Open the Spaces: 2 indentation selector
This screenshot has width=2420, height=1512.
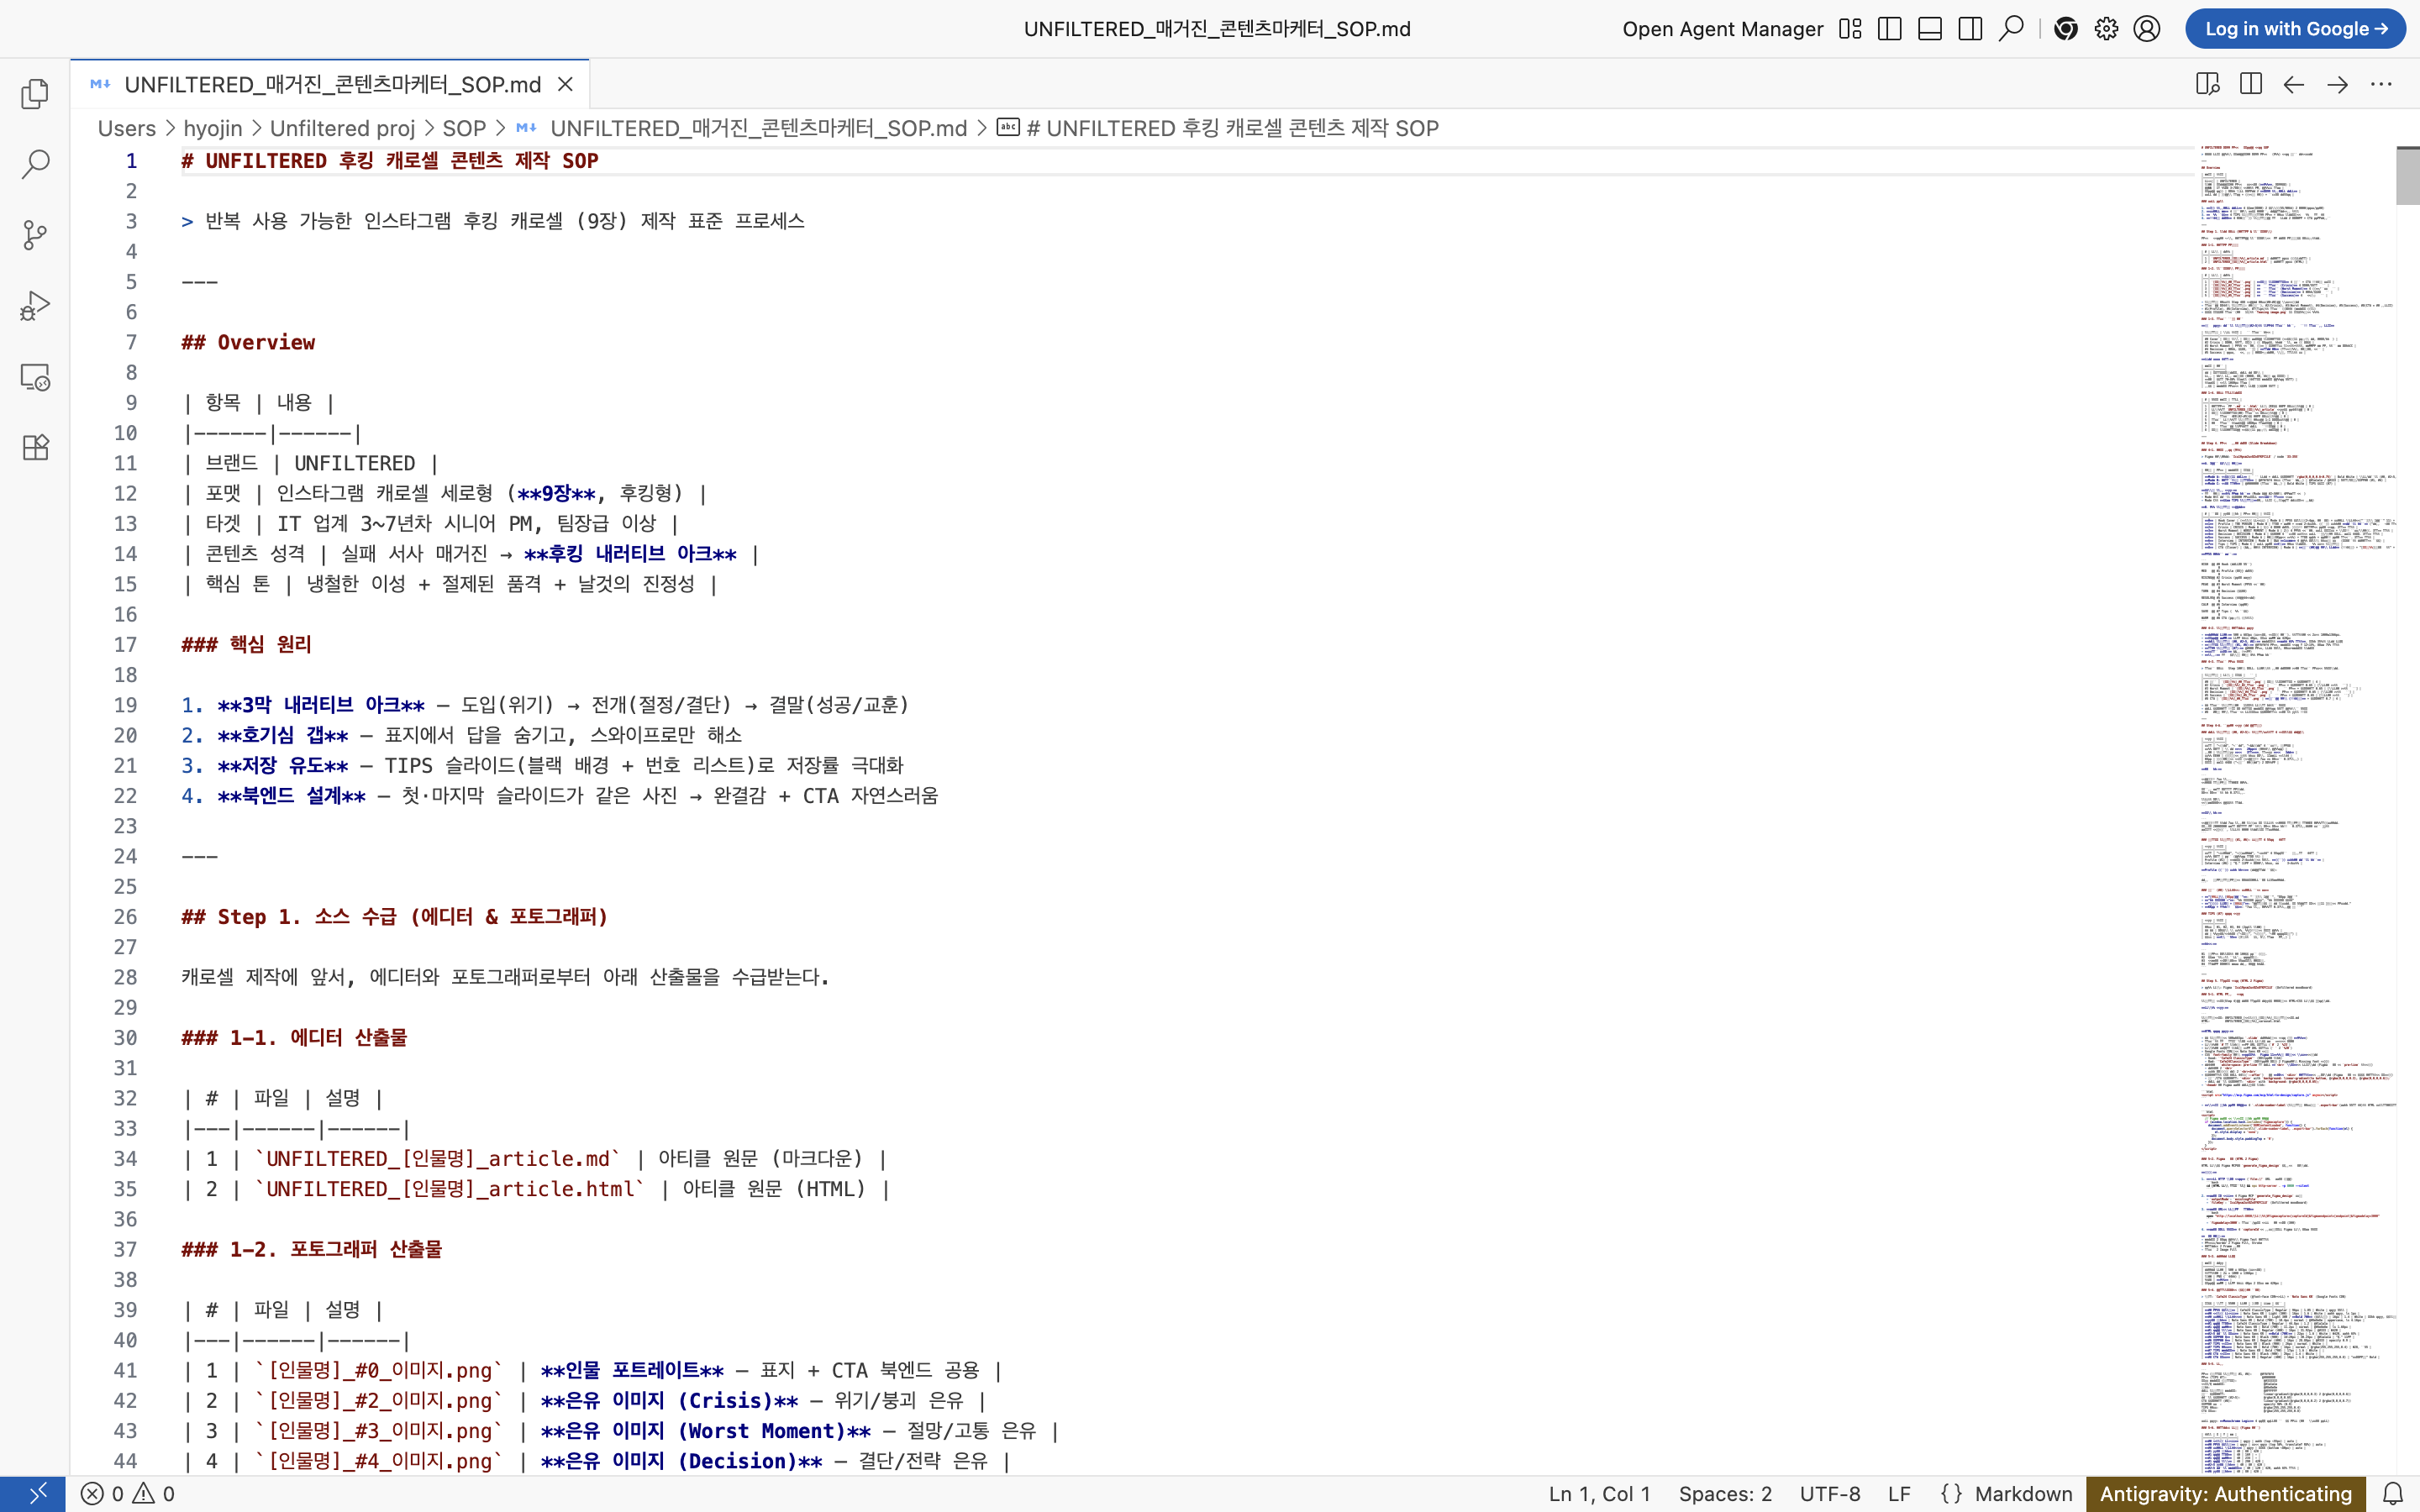1724,1493
